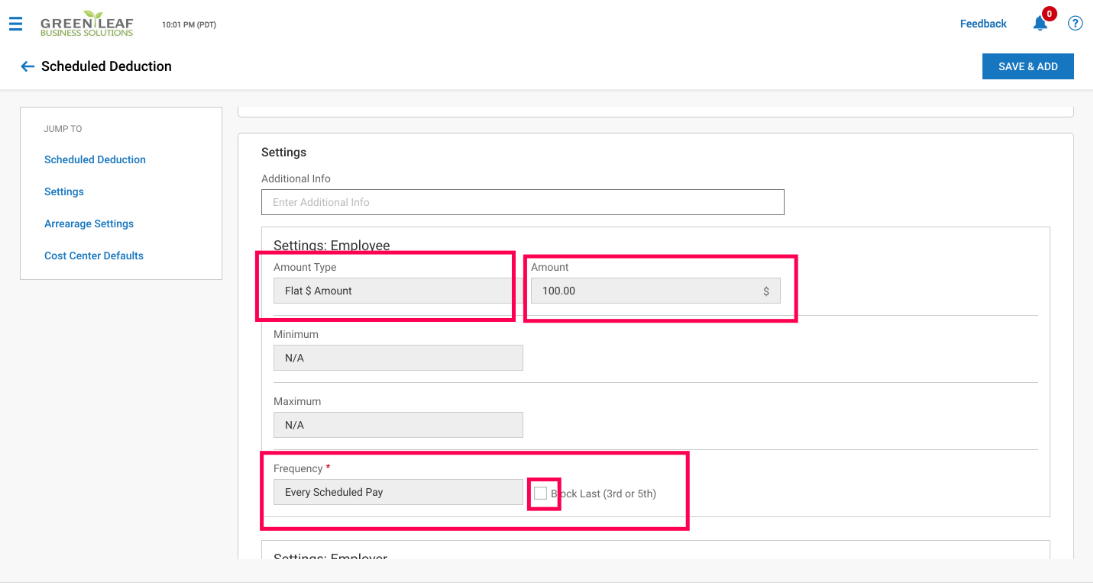Open the help question mark icon

[x=1075, y=24]
